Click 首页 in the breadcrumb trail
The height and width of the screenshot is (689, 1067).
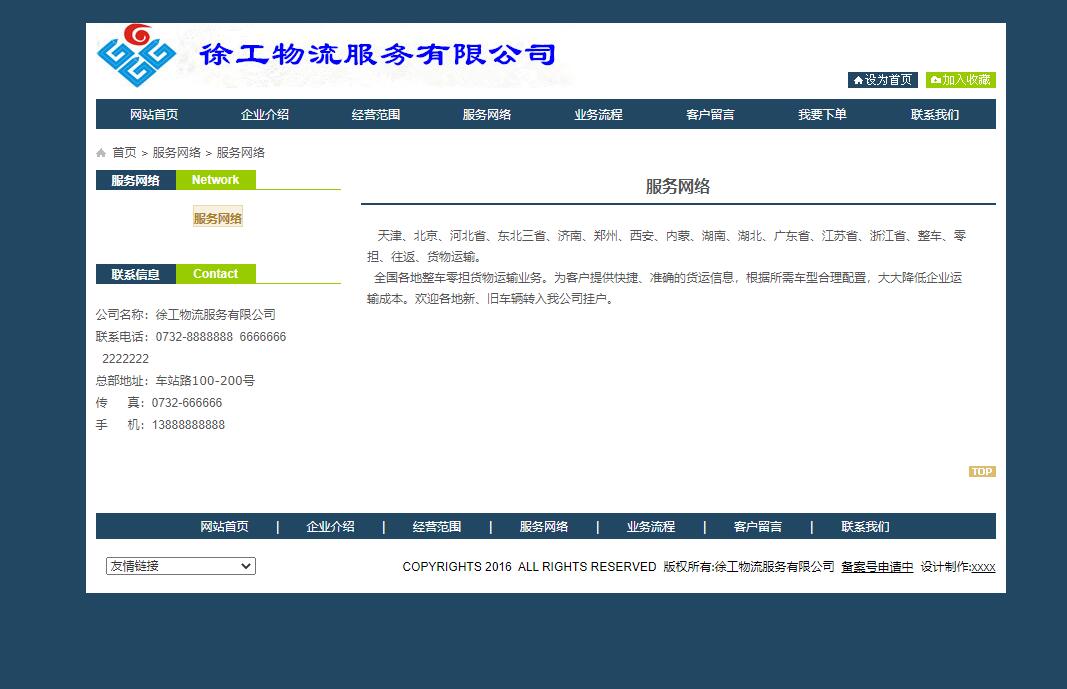click(x=123, y=151)
